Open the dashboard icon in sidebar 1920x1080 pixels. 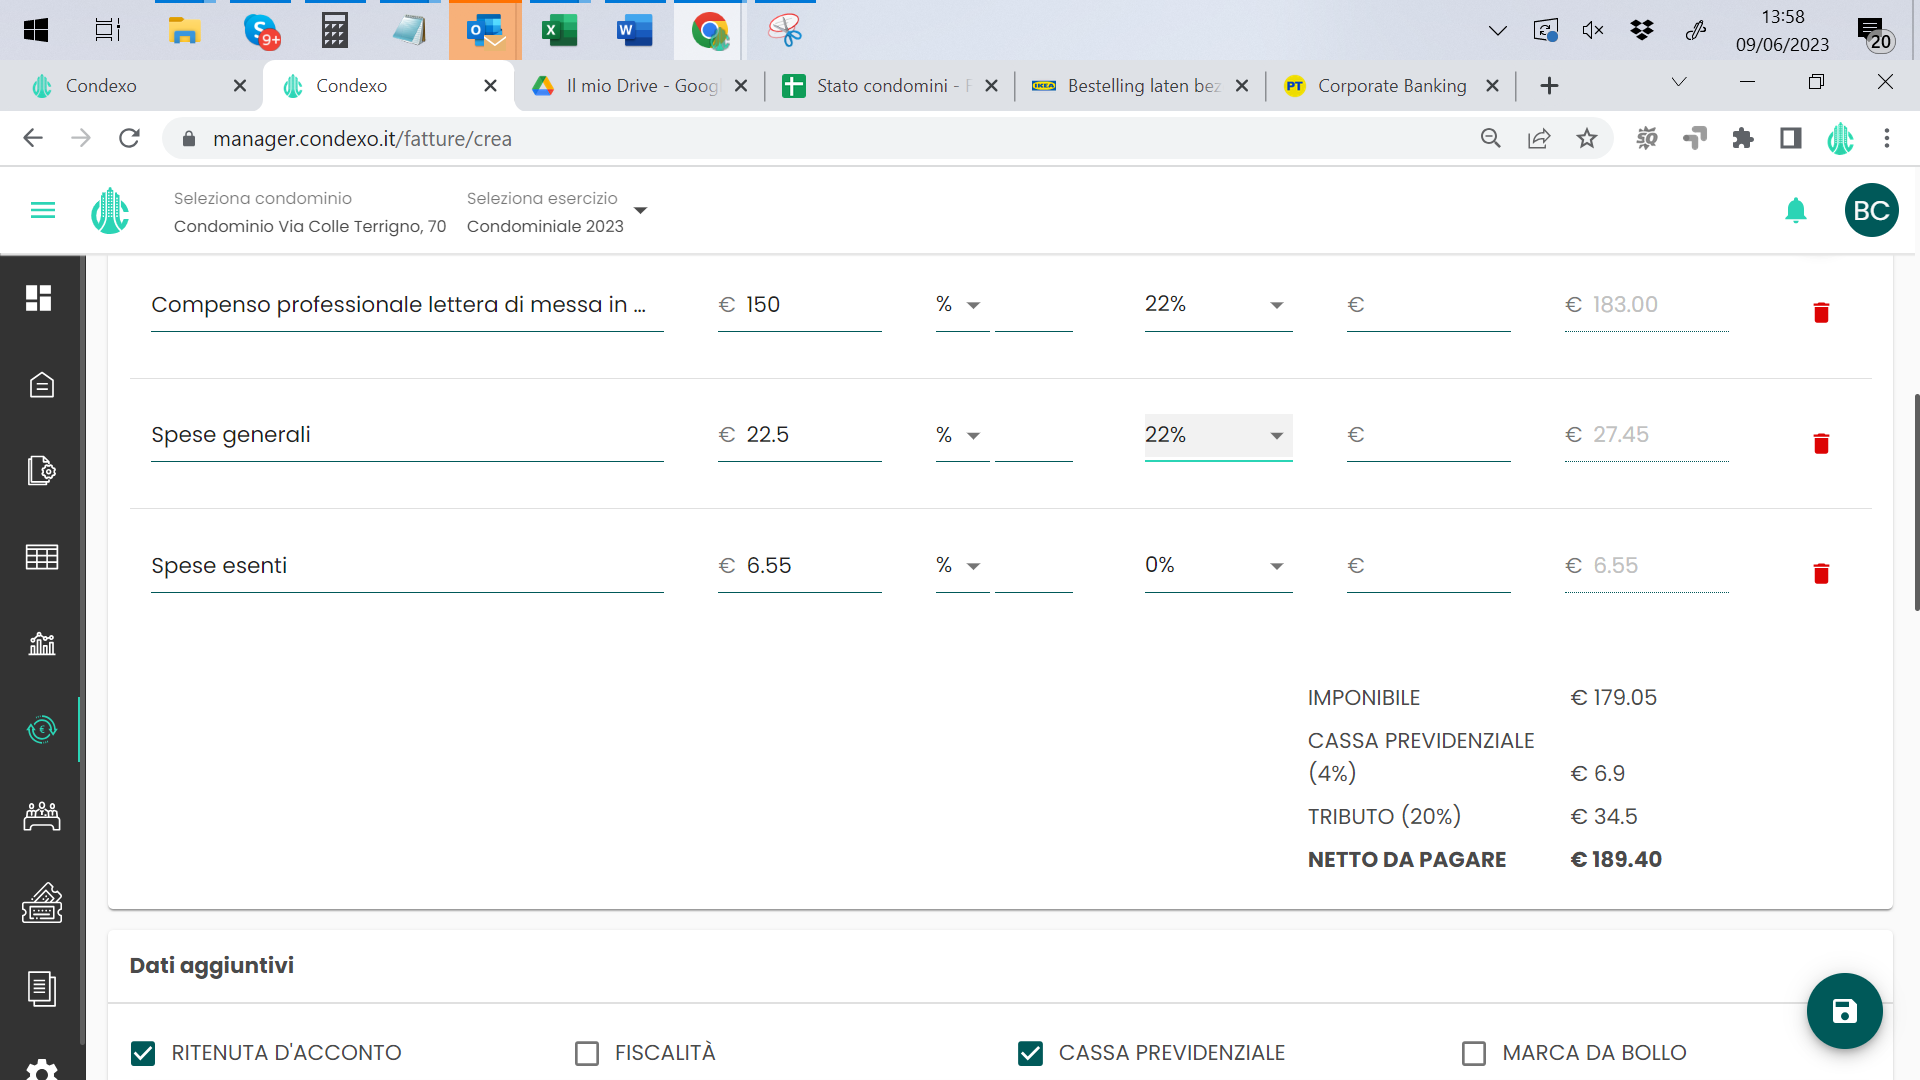click(x=39, y=298)
